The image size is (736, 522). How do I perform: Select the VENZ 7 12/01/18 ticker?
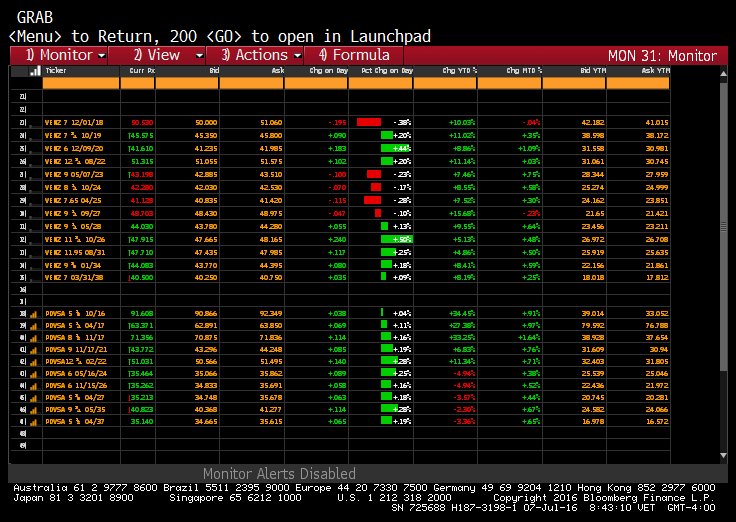point(74,123)
